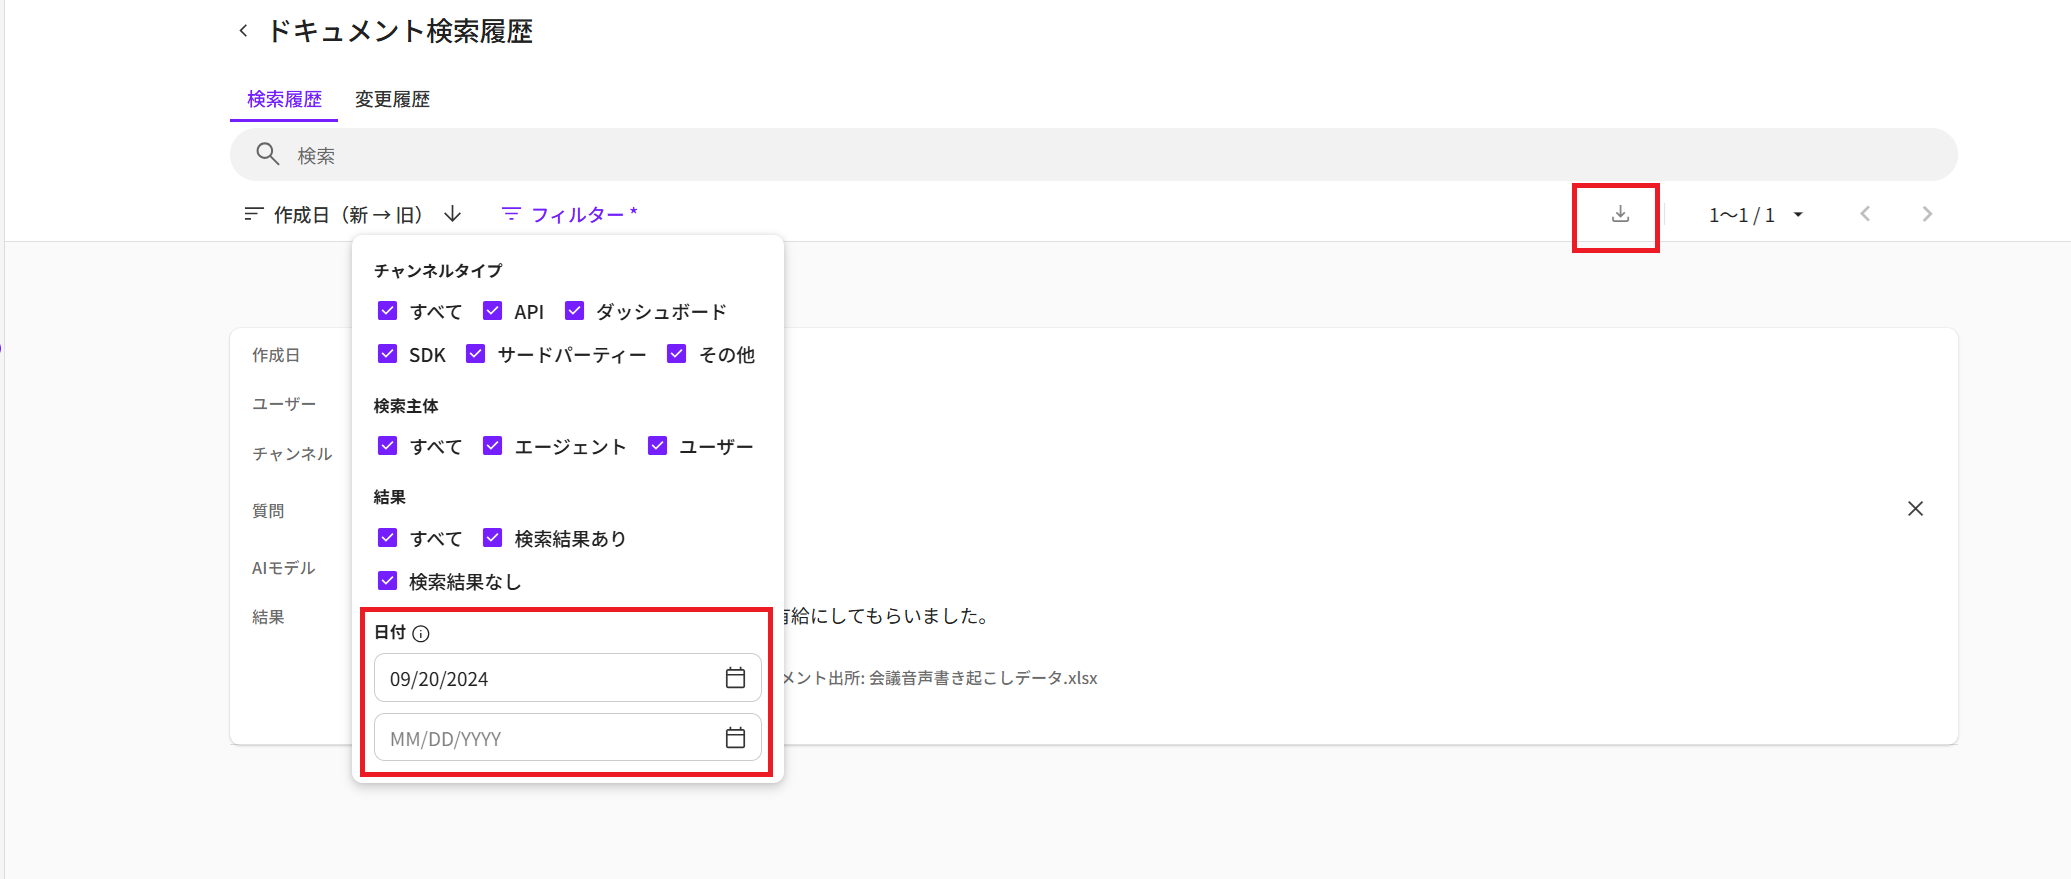
Task: Open the calendar picker for the end date
Action: 735,738
